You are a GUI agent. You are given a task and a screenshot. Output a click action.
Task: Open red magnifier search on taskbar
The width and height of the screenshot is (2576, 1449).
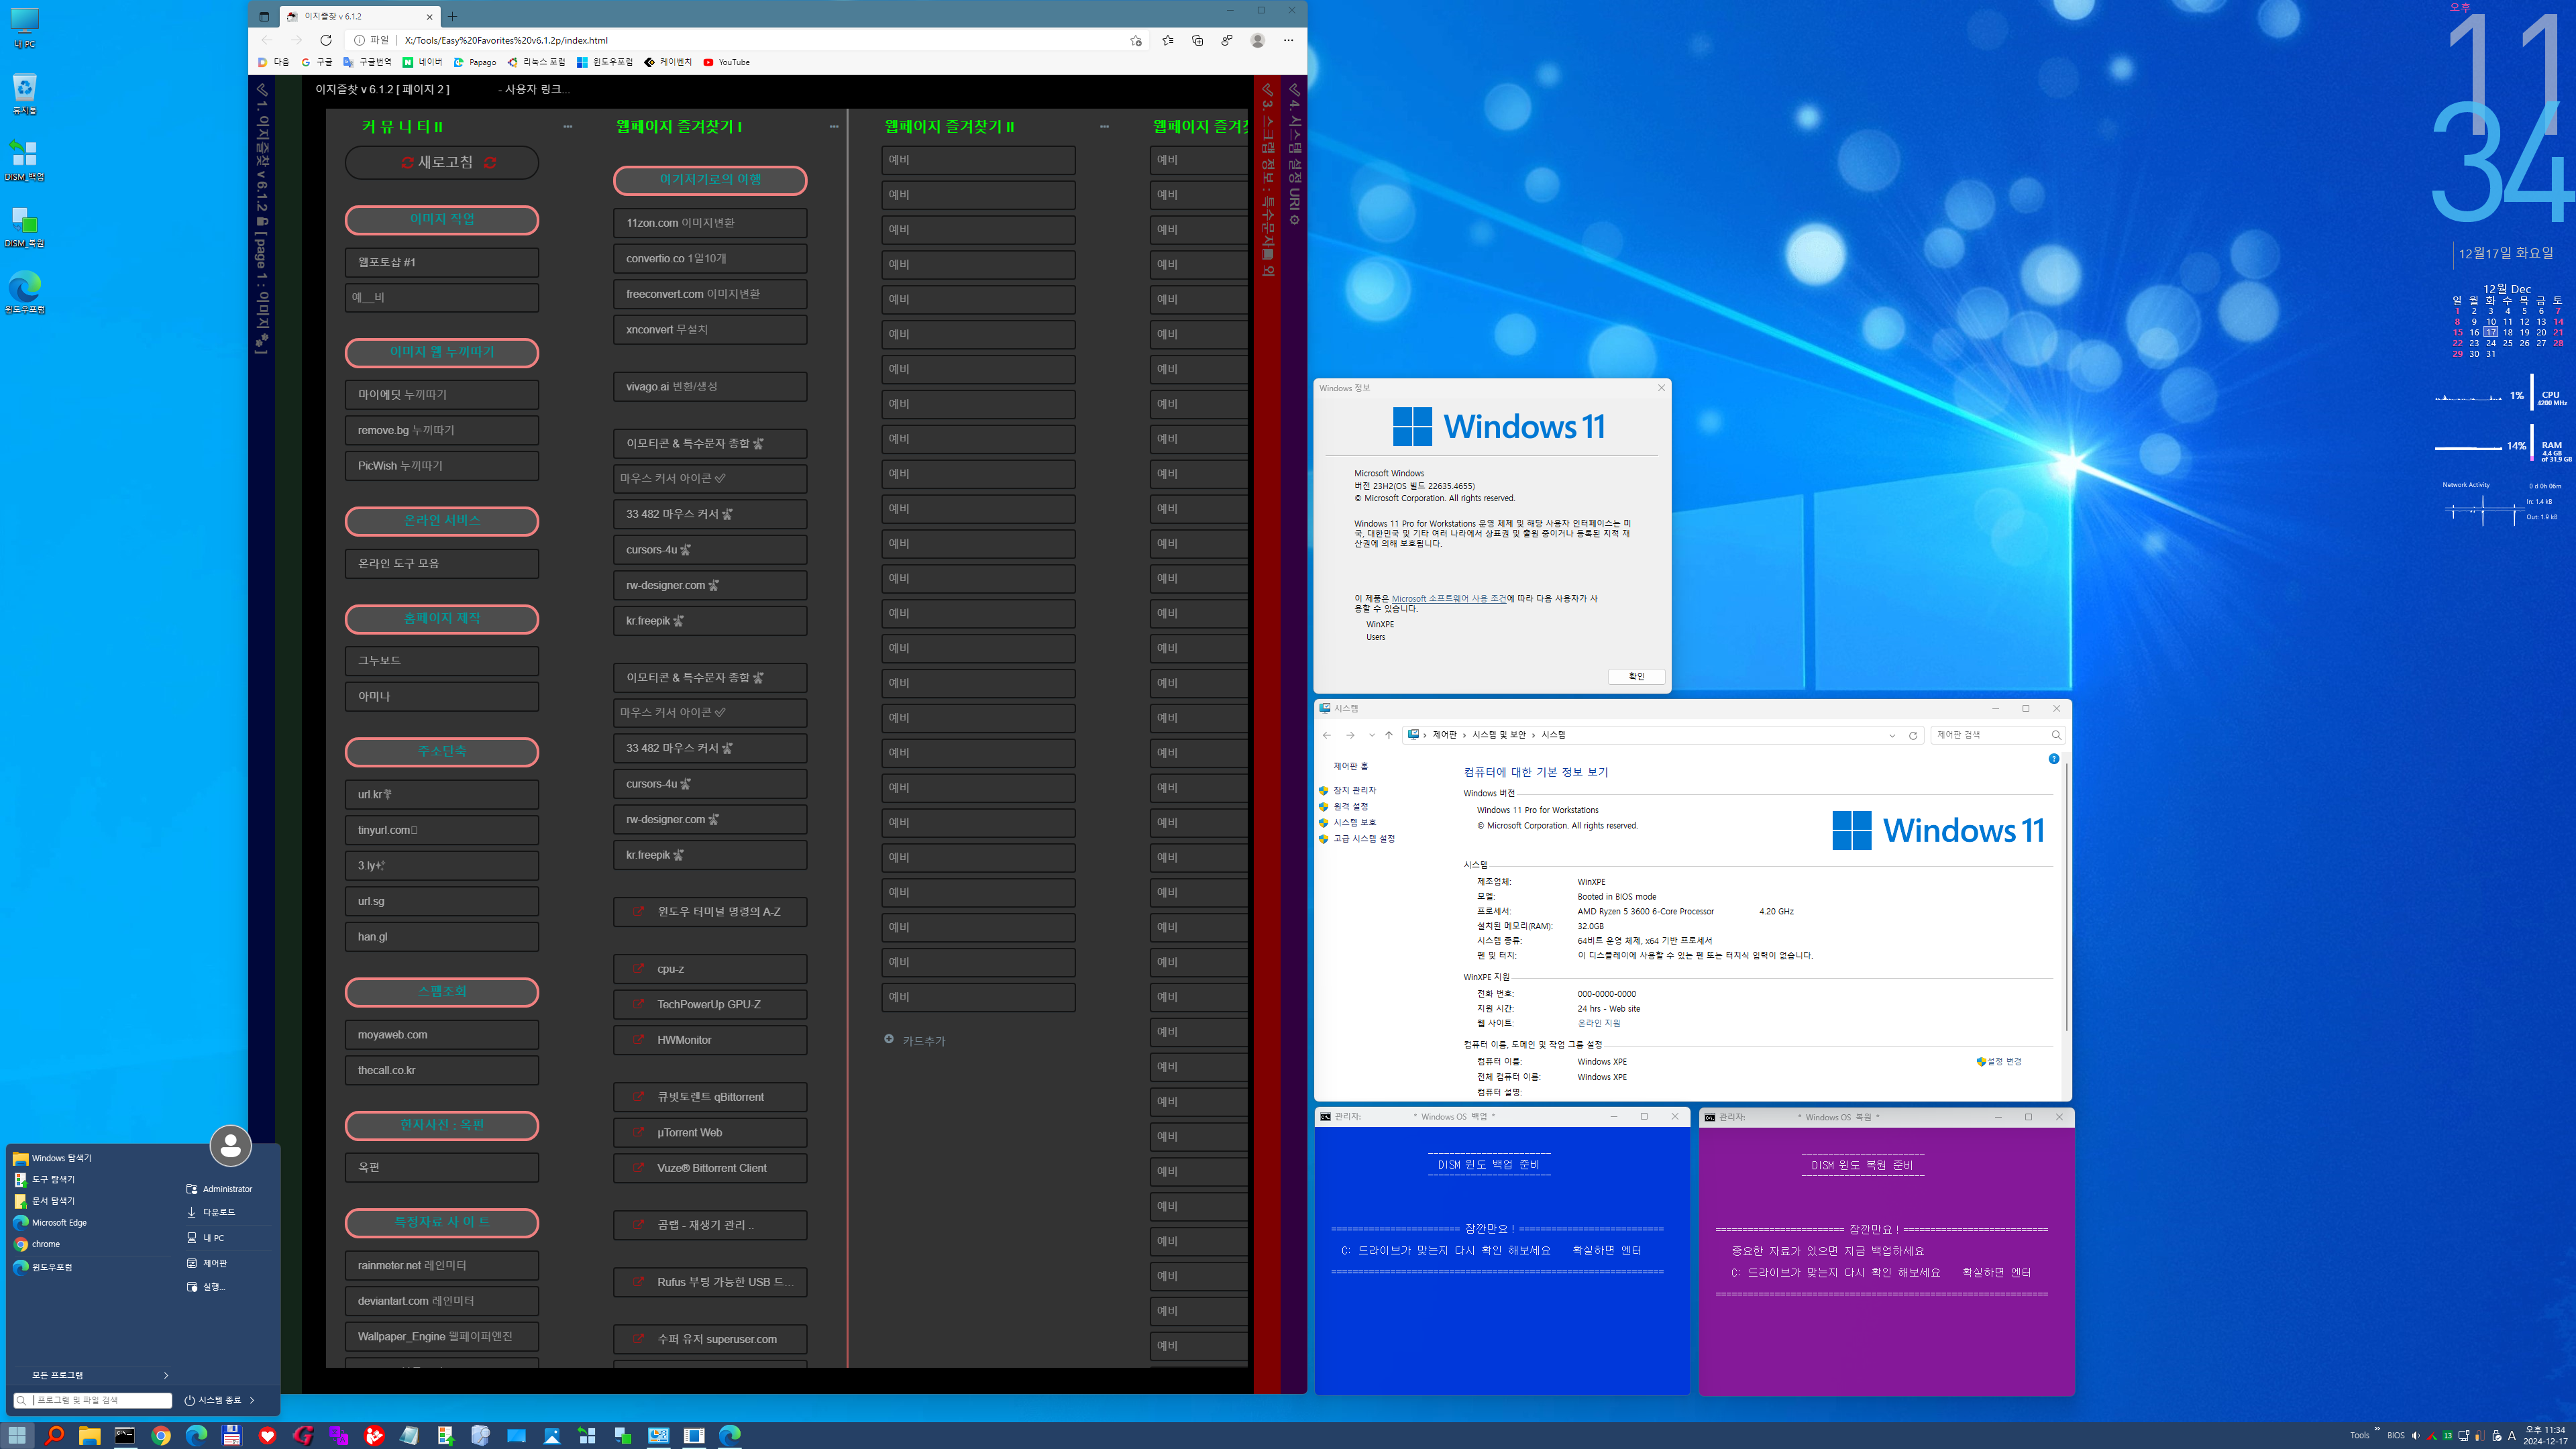tap(54, 1435)
